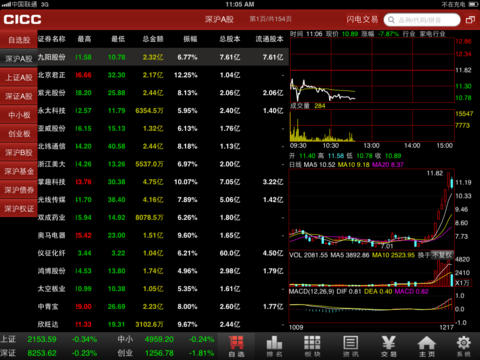Sort by the 振幅 column header
The image size is (480, 360).
190,39
